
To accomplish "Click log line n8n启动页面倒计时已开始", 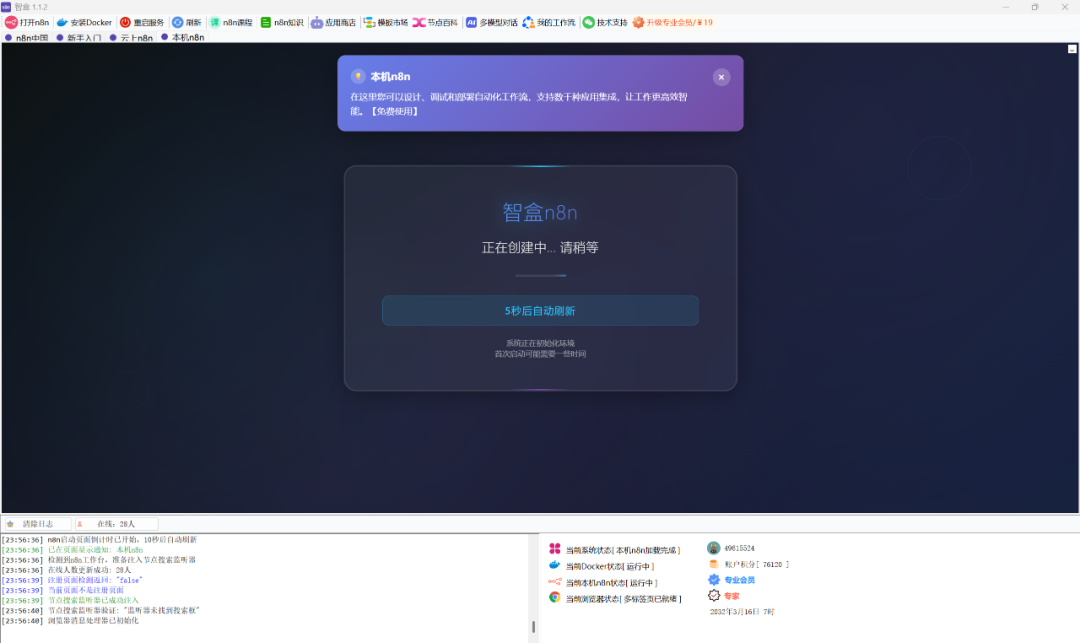I will 99,540.
